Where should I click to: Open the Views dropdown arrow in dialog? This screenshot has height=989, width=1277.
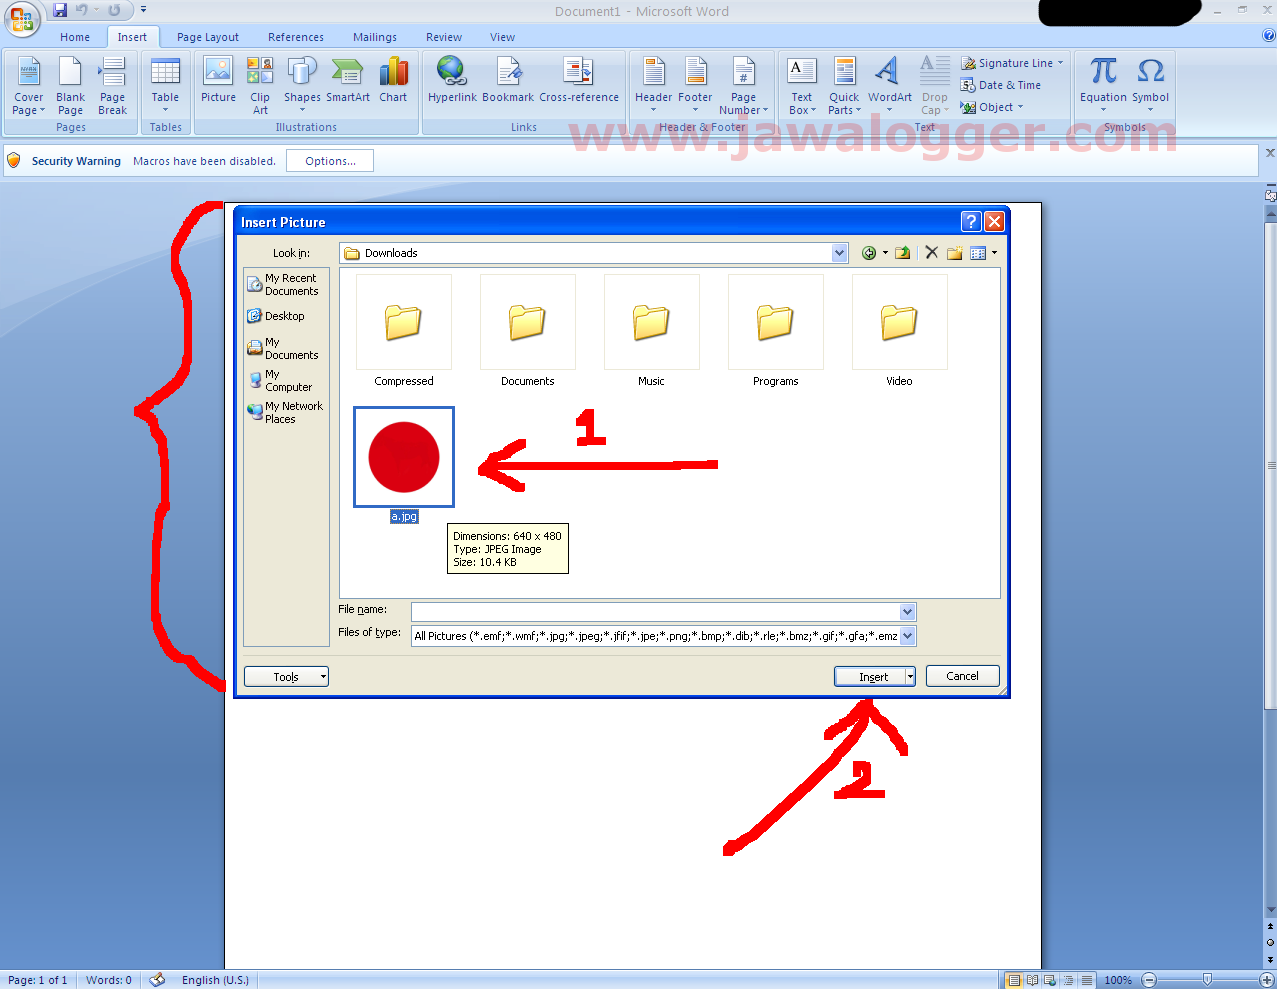[994, 253]
